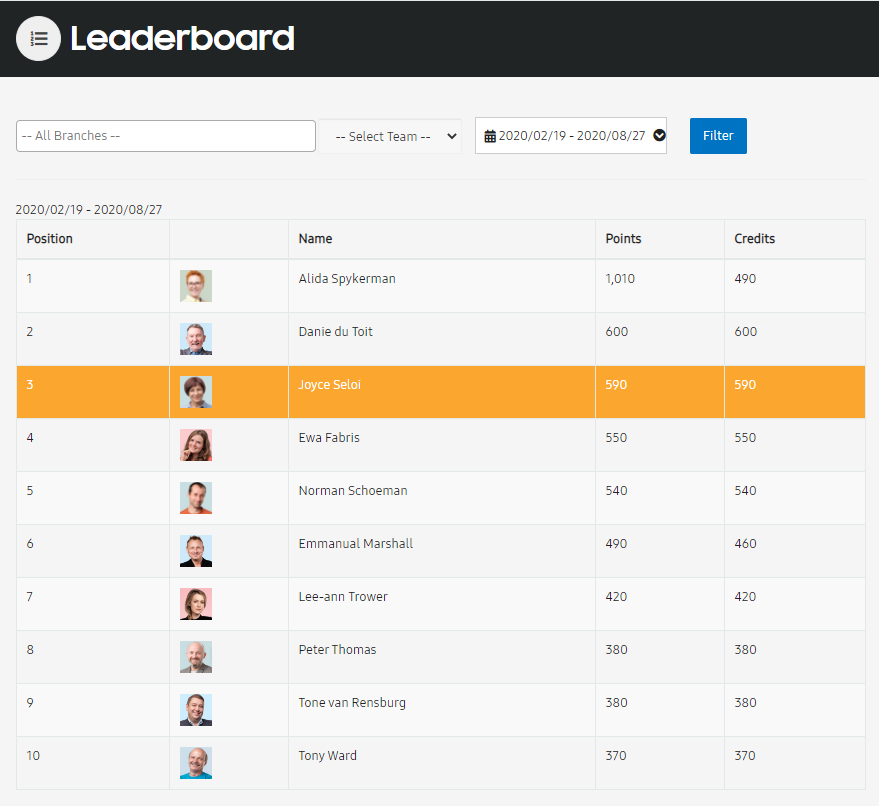
Task: Open the Select Team dropdown
Action: (x=390, y=136)
